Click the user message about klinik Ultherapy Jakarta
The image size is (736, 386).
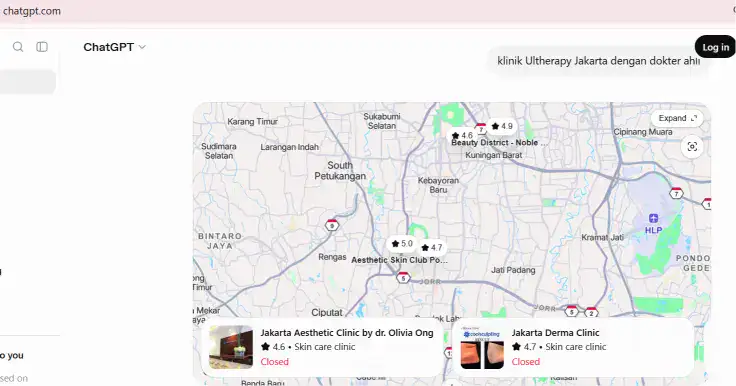click(x=598, y=61)
